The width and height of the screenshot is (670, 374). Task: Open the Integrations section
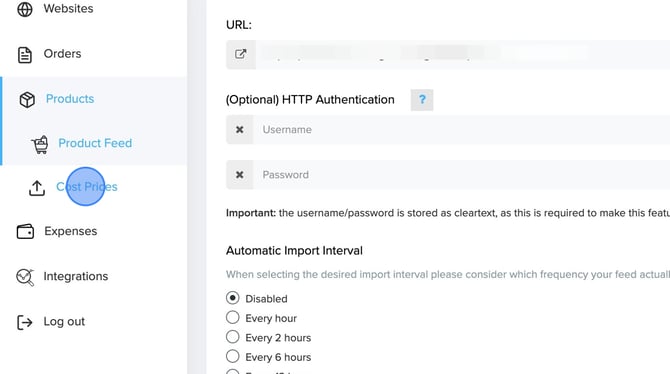point(76,277)
